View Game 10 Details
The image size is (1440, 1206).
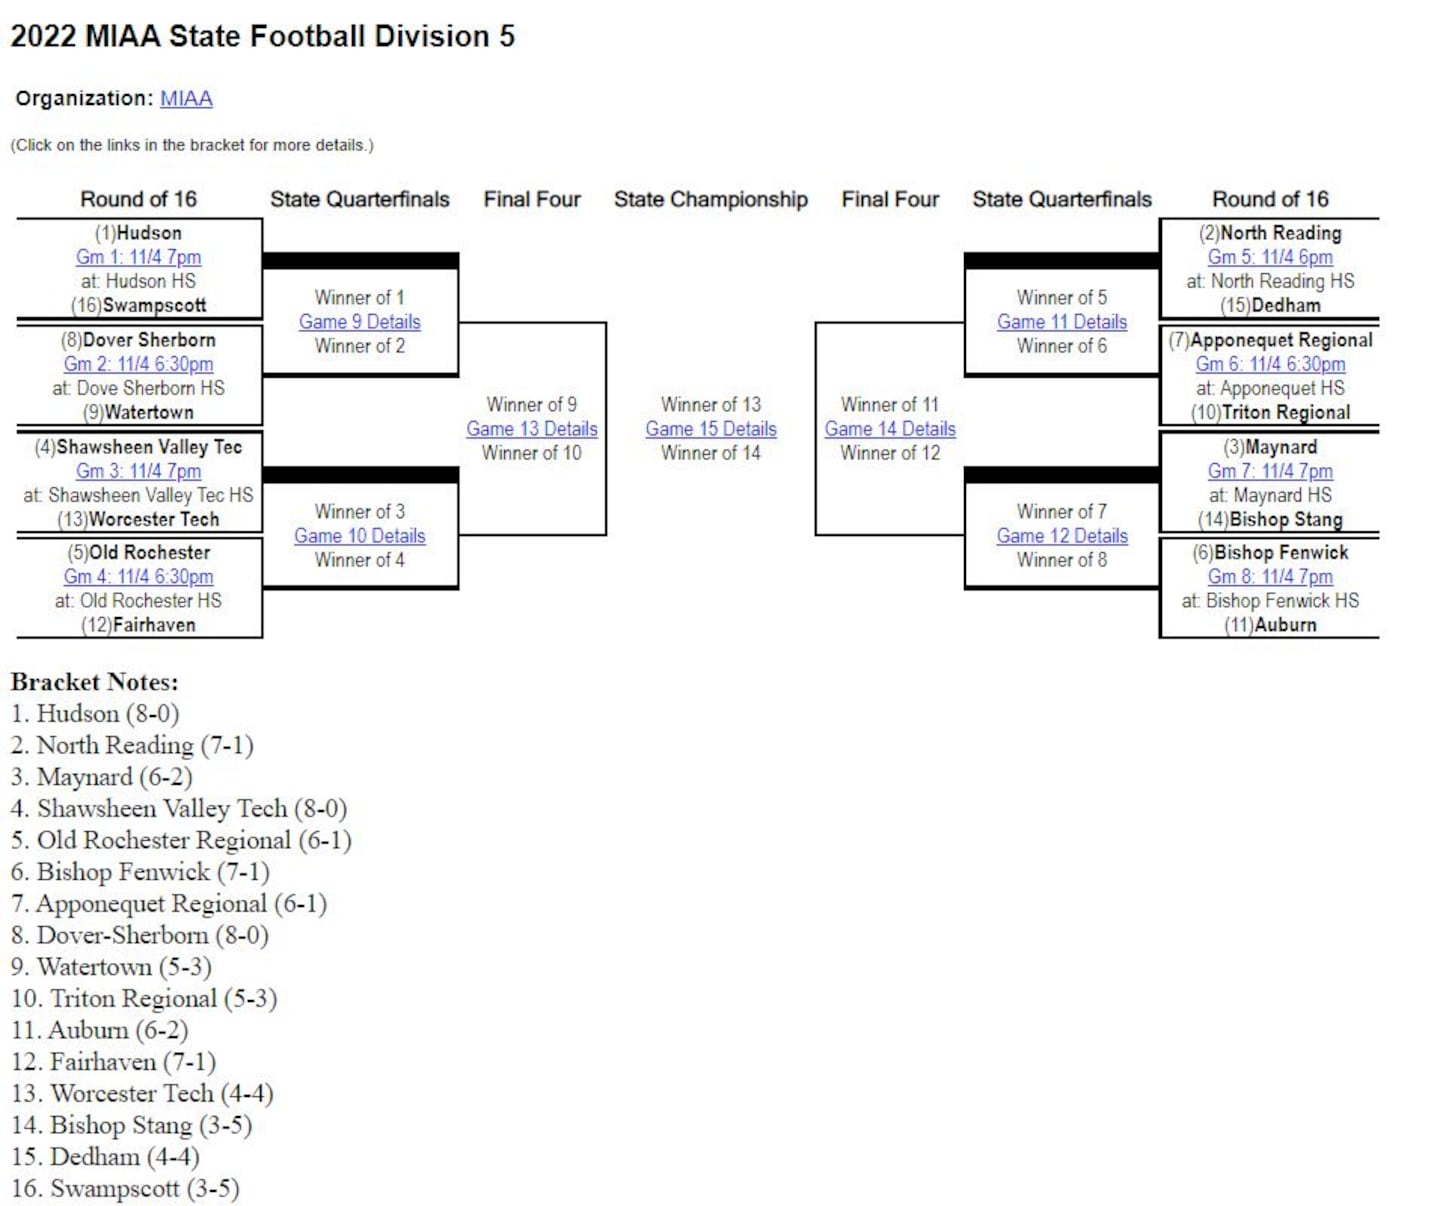coord(360,536)
